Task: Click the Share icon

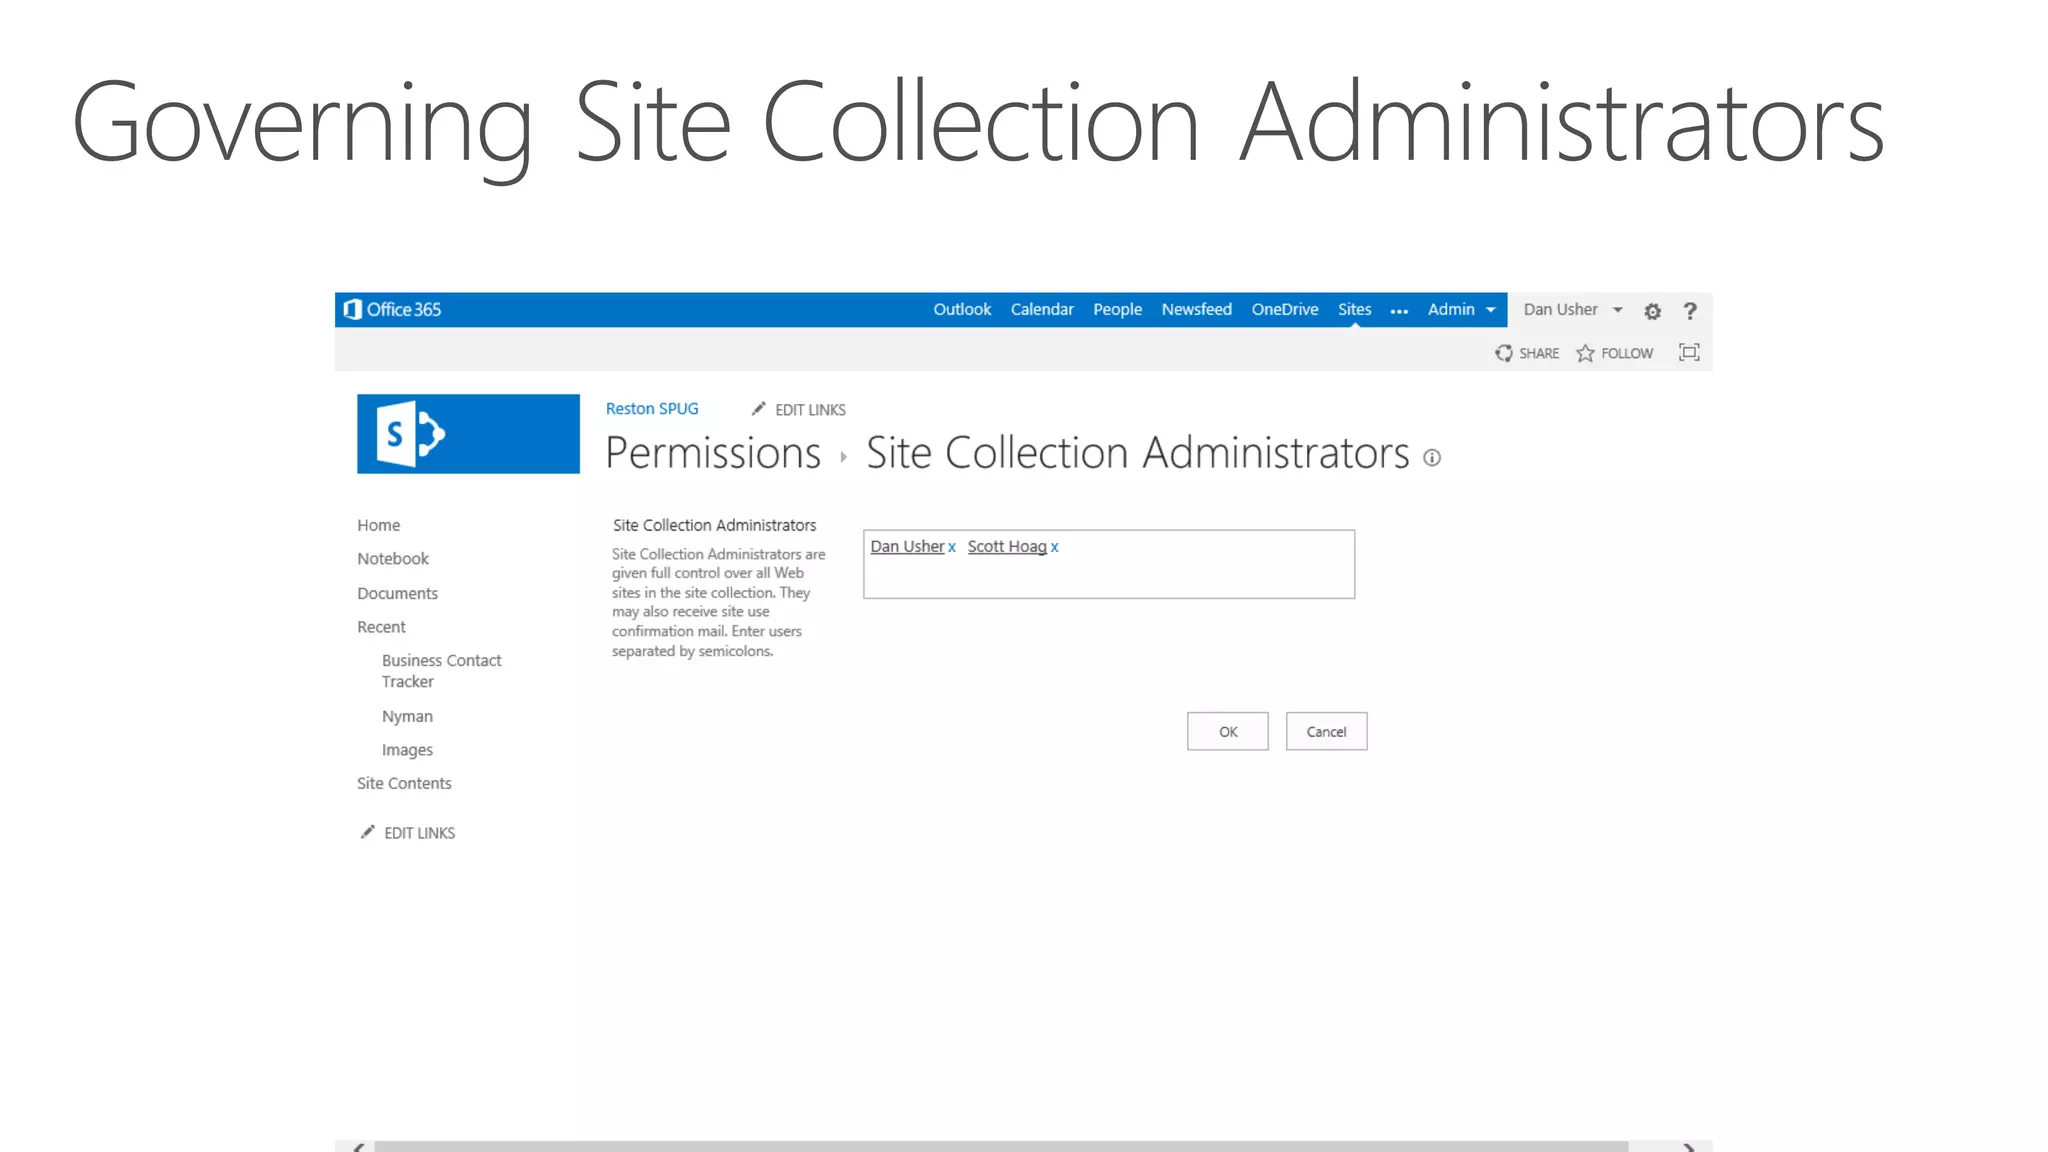Action: click(x=1504, y=353)
